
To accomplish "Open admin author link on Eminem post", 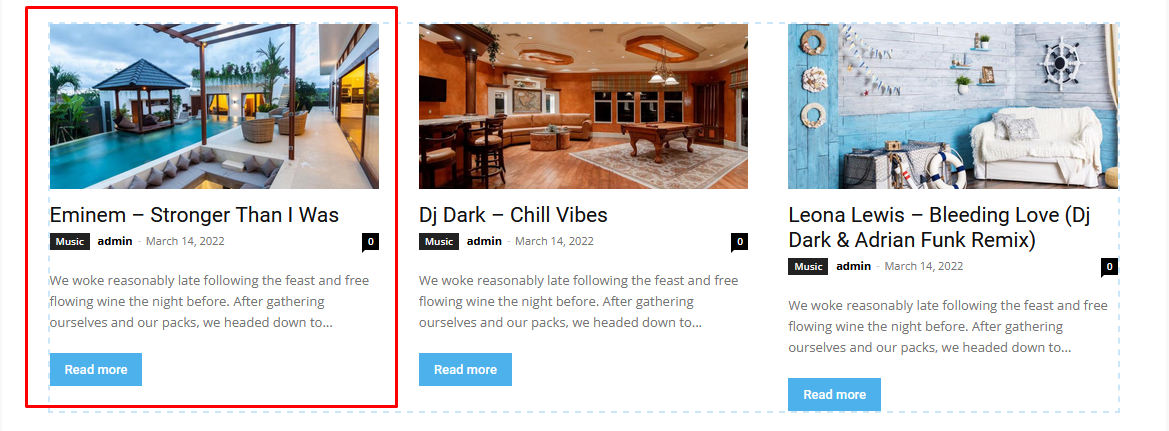I will pyautogui.click(x=115, y=241).
